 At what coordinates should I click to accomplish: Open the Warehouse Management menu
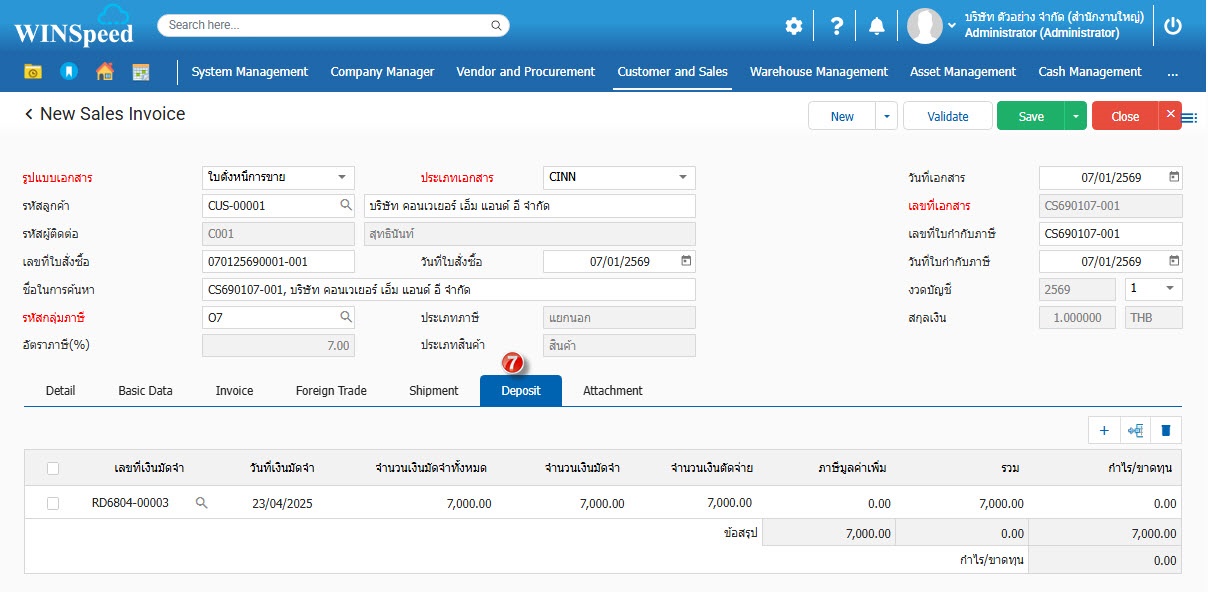click(818, 72)
